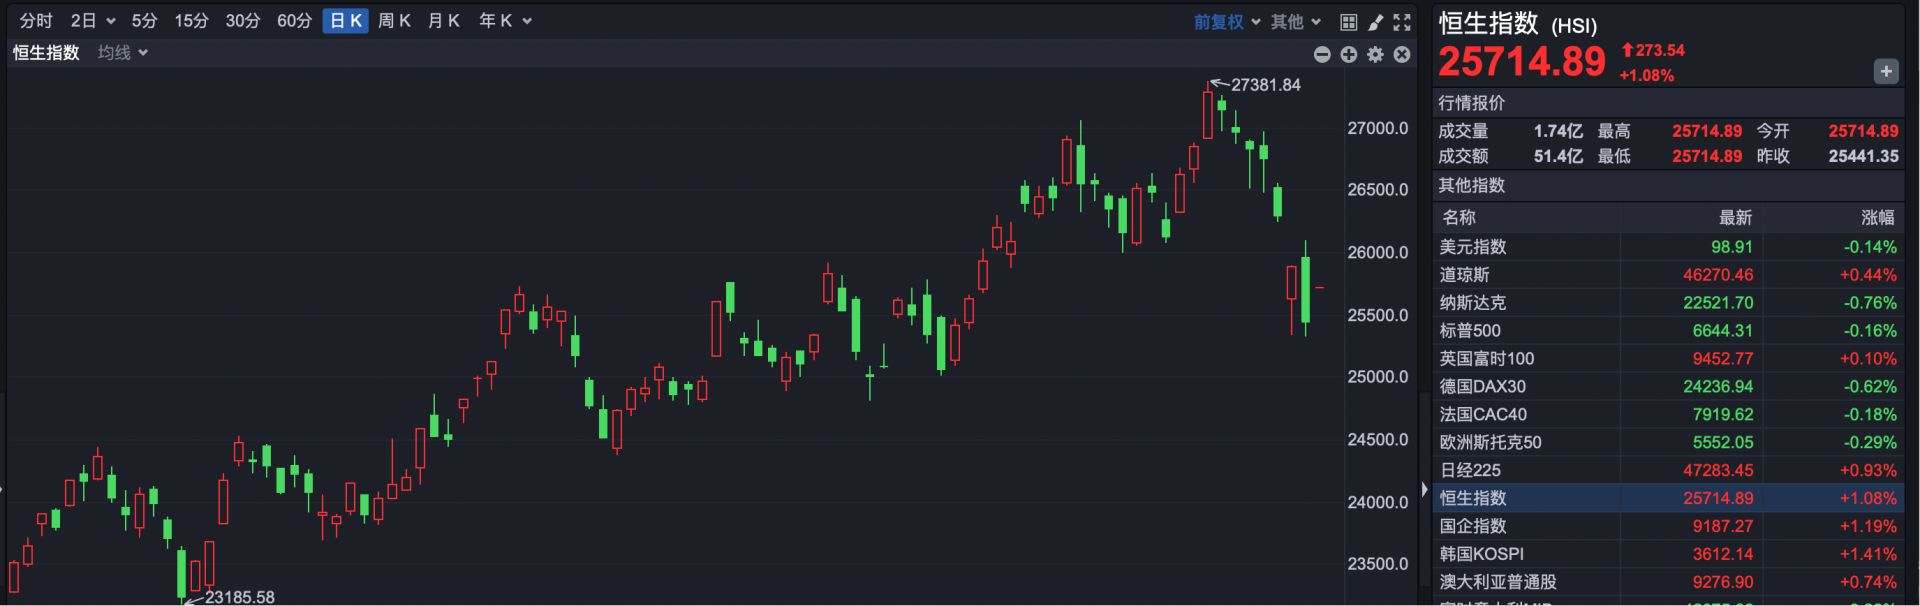Viewport: 1920px width, 606px height.
Task: Close the chart indicator with X icon
Action: coord(1402,55)
